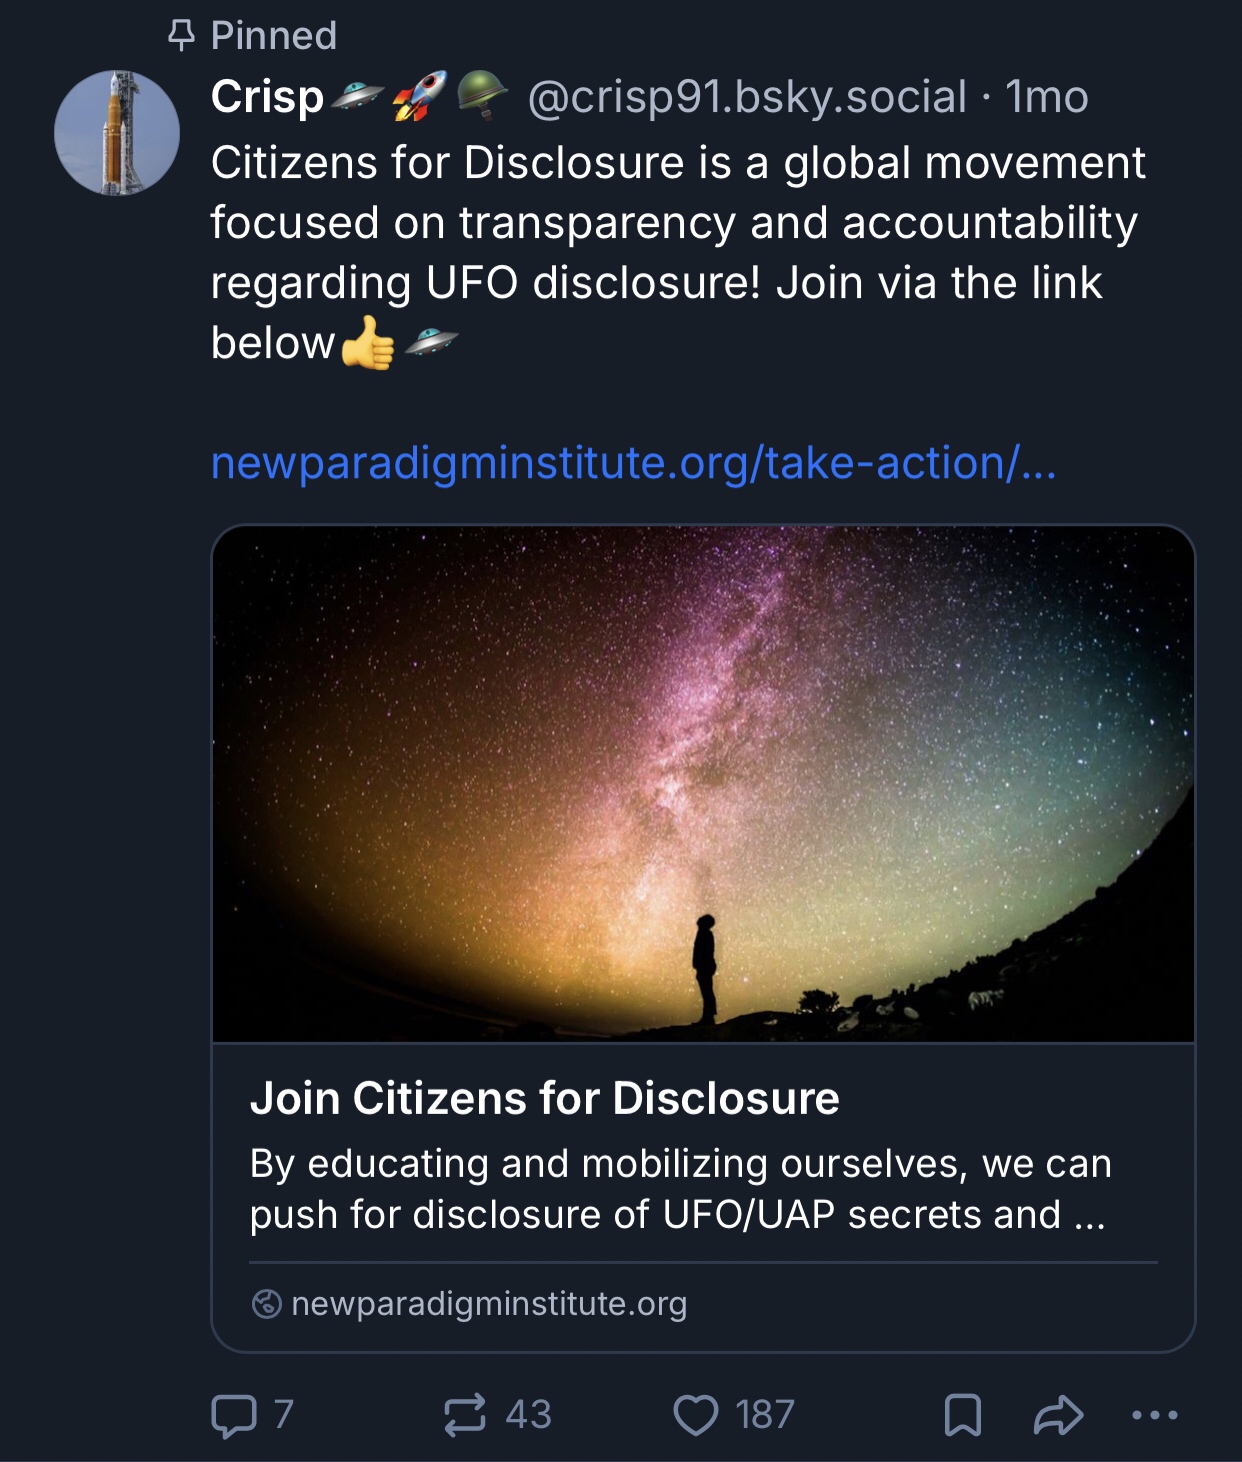Image resolution: width=1242 pixels, height=1462 pixels.
Task: Open the starry sky preview image
Action: click(703, 783)
